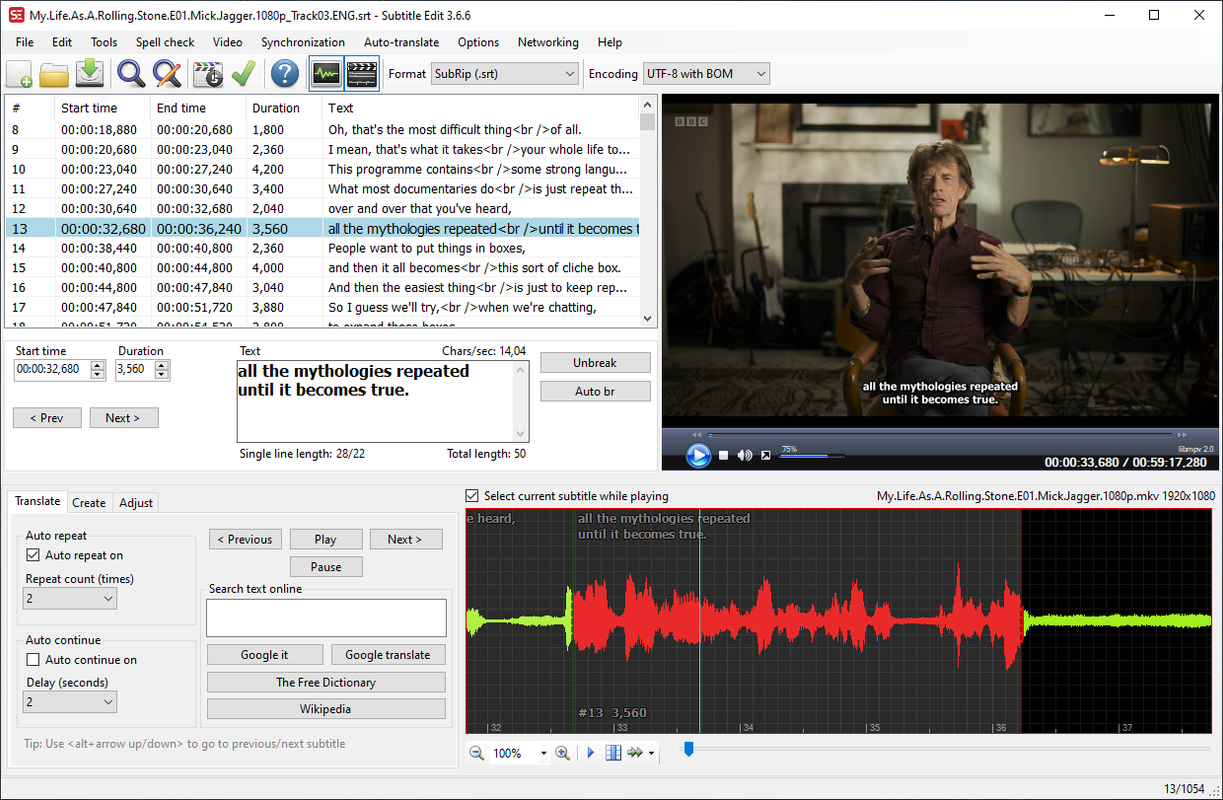This screenshot has width=1223, height=800.
Task: Click the Next > button beside Prev
Action: pos(123,418)
